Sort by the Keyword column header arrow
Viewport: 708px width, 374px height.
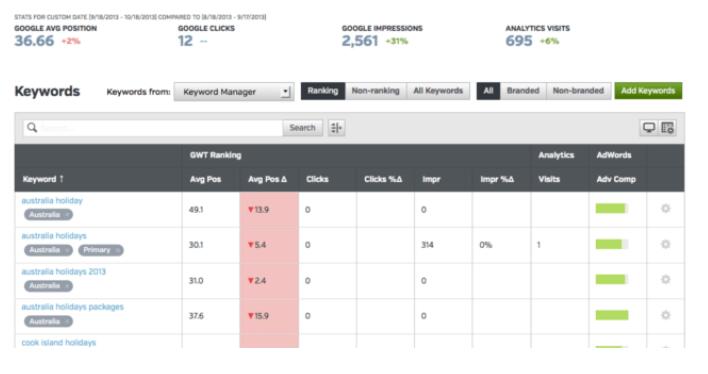pyautogui.click(x=61, y=179)
